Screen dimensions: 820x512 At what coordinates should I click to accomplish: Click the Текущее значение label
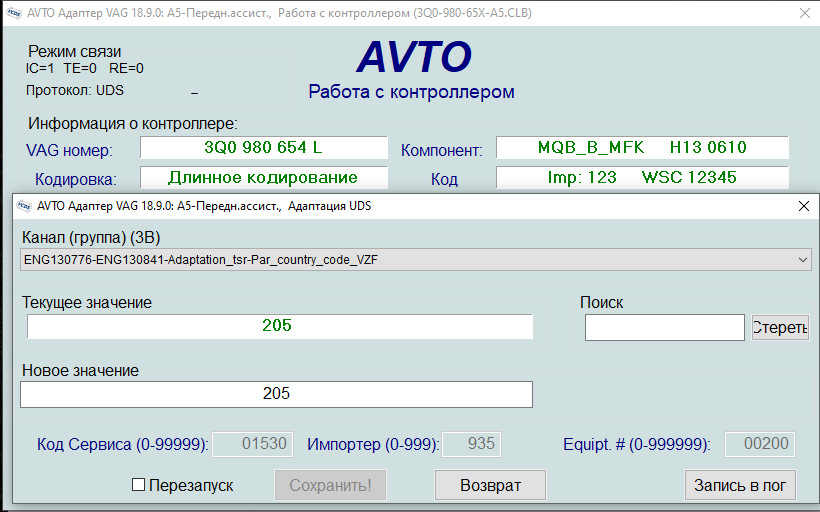87,303
